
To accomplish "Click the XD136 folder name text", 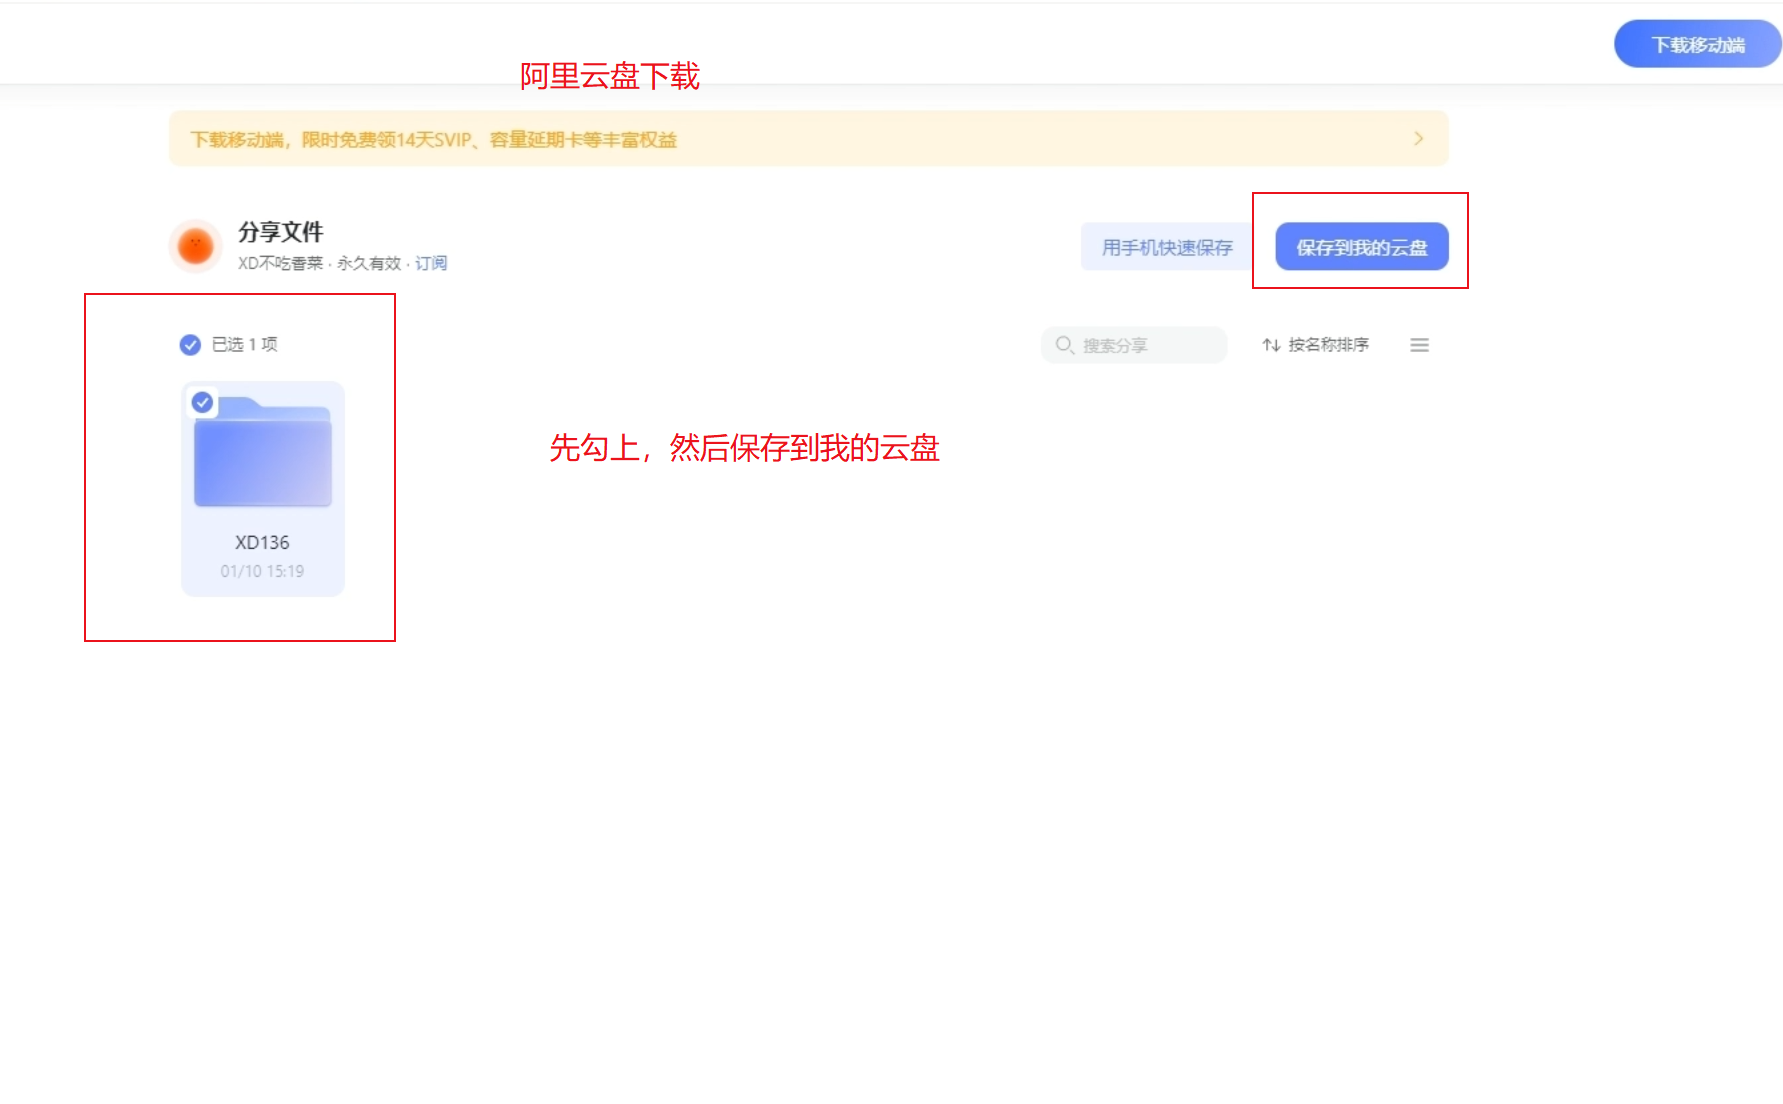I will [262, 542].
